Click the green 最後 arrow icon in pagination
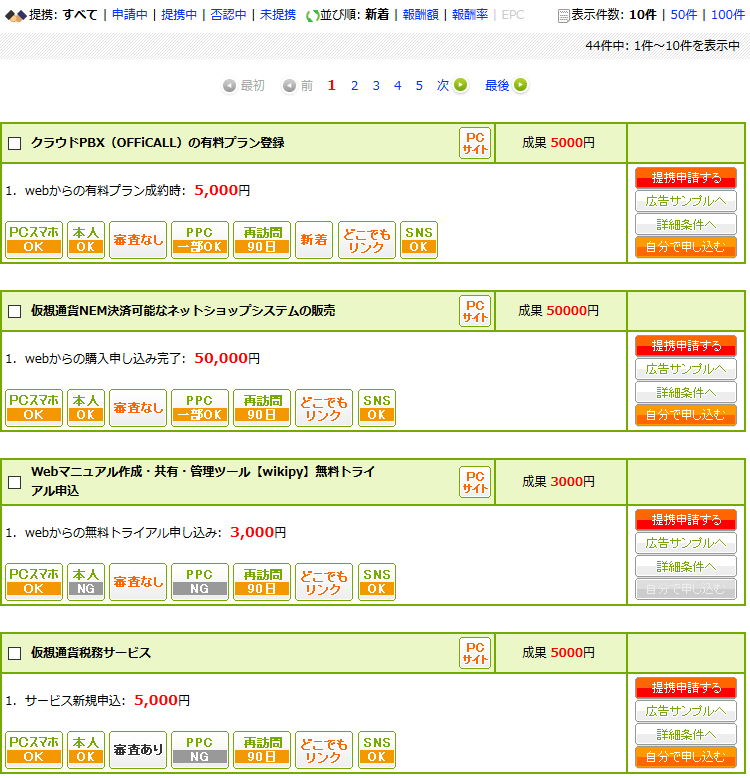Screen dimensions: 750x778 [520, 85]
